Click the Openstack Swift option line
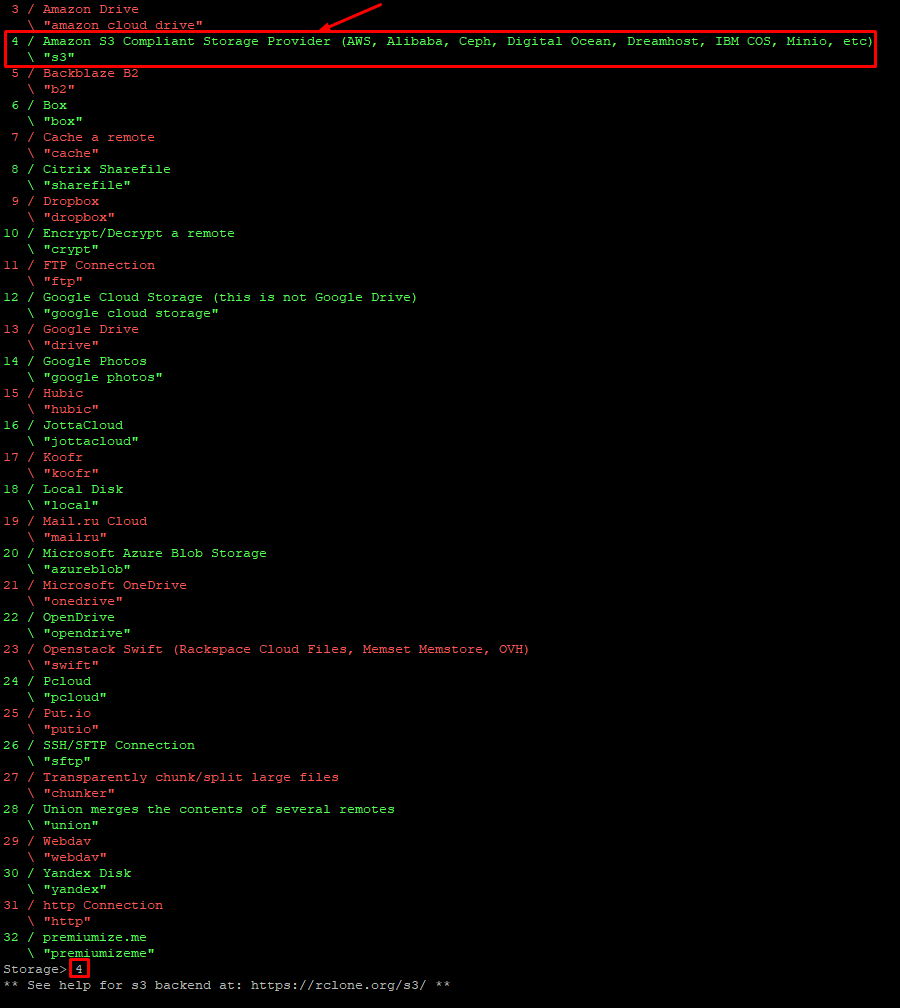This screenshot has height=1008, width=900. click(x=285, y=649)
